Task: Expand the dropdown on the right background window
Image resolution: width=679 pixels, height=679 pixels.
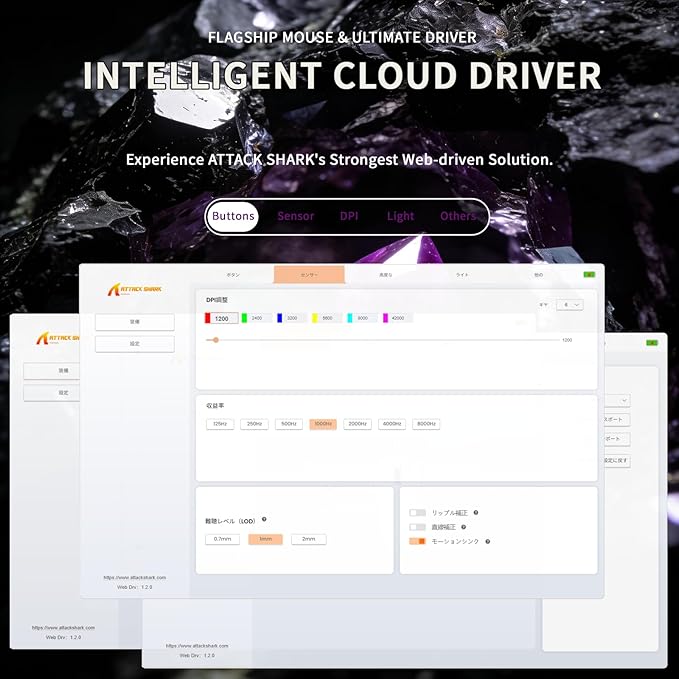Action: (618, 401)
